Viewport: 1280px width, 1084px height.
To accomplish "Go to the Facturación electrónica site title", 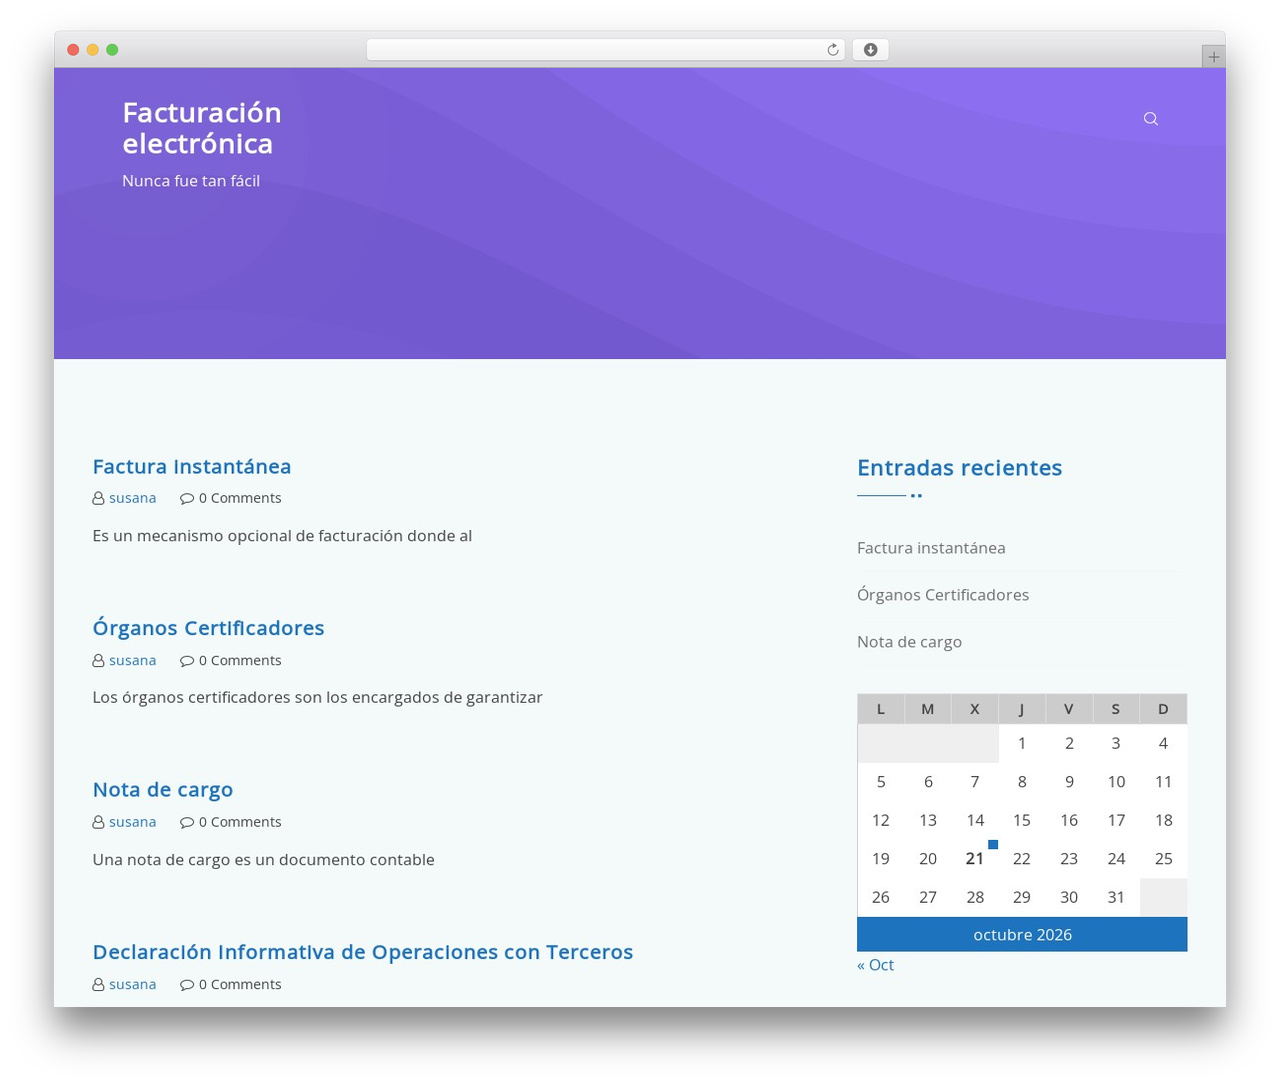I will (202, 128).
